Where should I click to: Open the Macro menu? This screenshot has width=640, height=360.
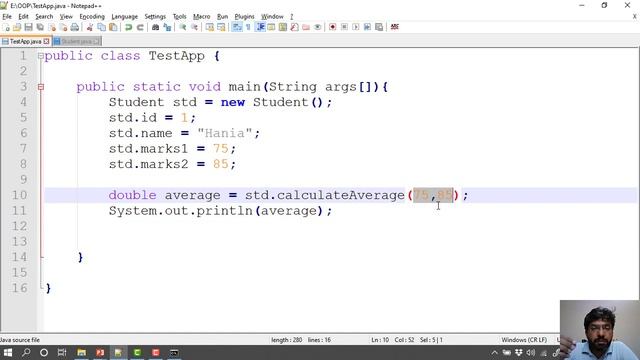[202, 17]
